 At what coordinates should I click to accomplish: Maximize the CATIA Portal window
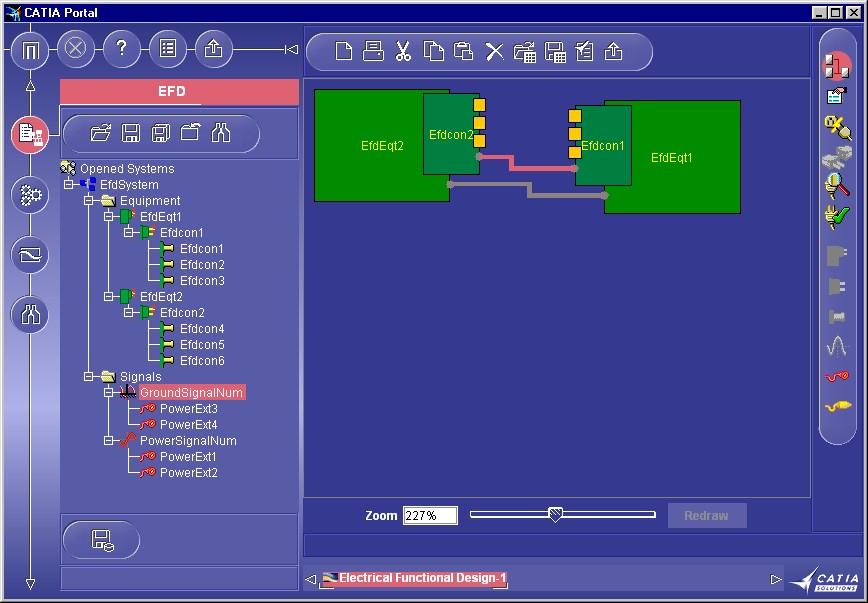836,13
